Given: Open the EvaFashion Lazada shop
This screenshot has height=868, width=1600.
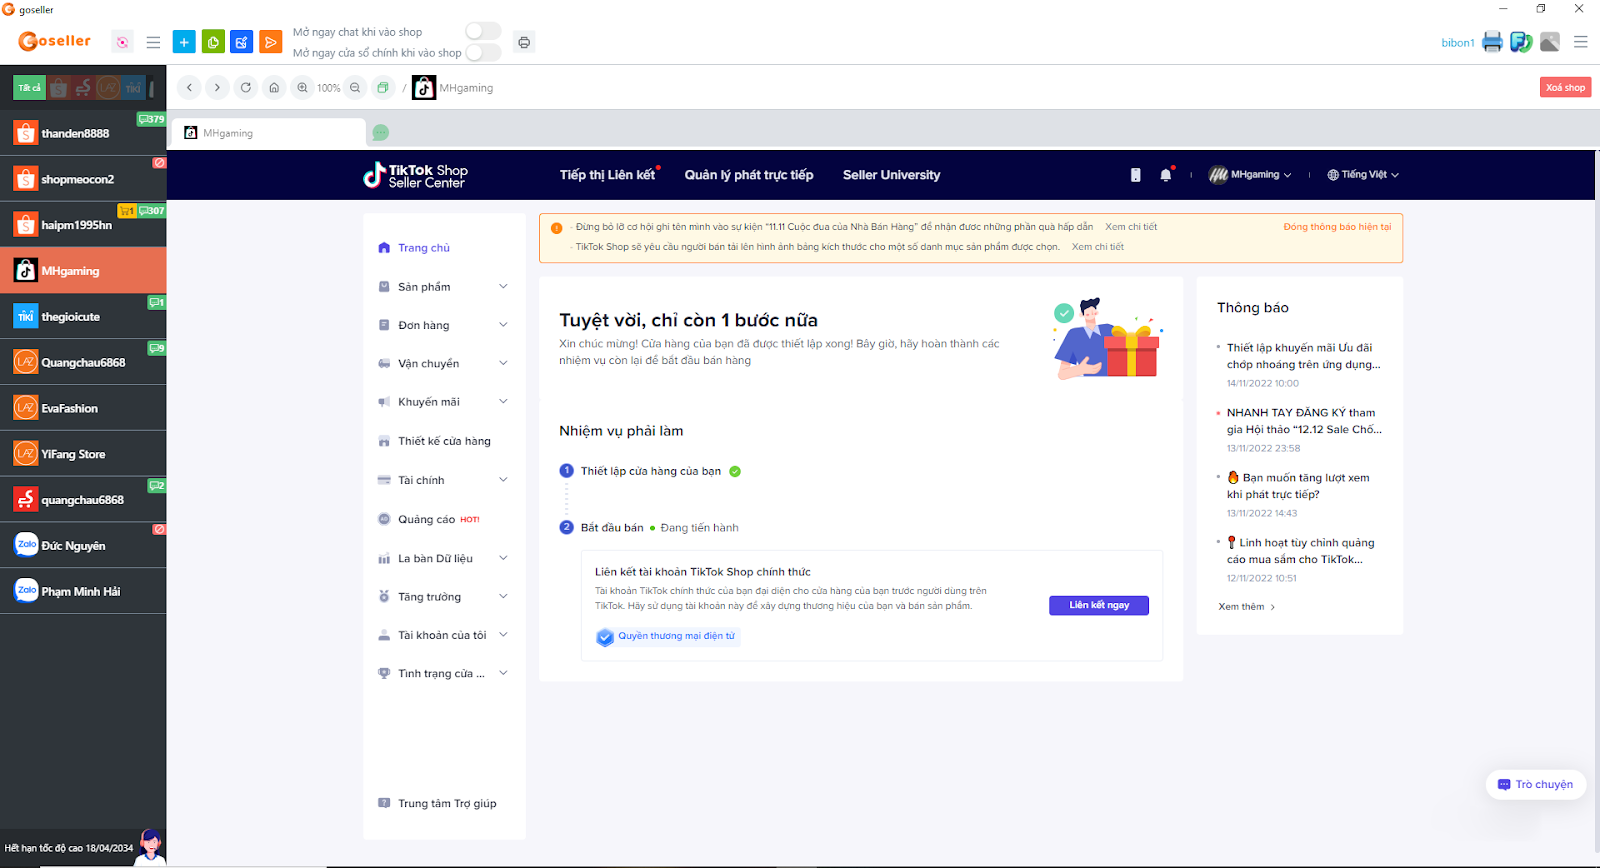Looking at the screenshot, I should [83, 408].
